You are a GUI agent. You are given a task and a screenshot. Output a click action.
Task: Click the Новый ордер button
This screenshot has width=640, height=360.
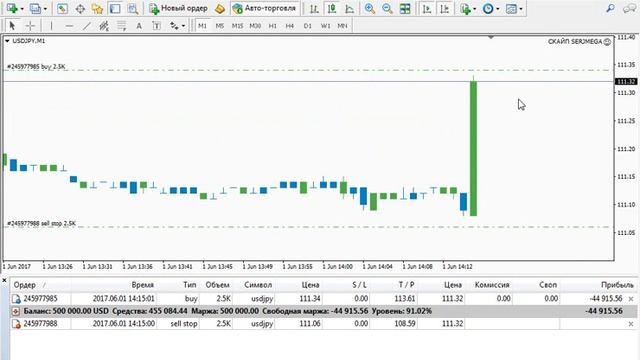tap(178, 8)
